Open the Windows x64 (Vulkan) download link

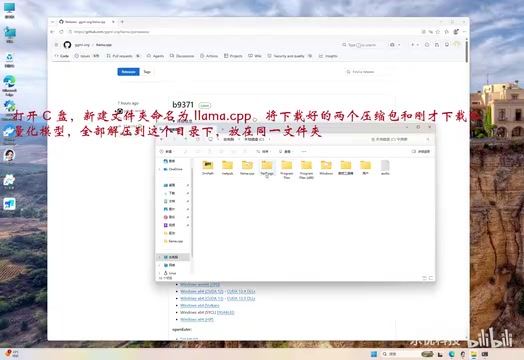(x=200, y=306)
